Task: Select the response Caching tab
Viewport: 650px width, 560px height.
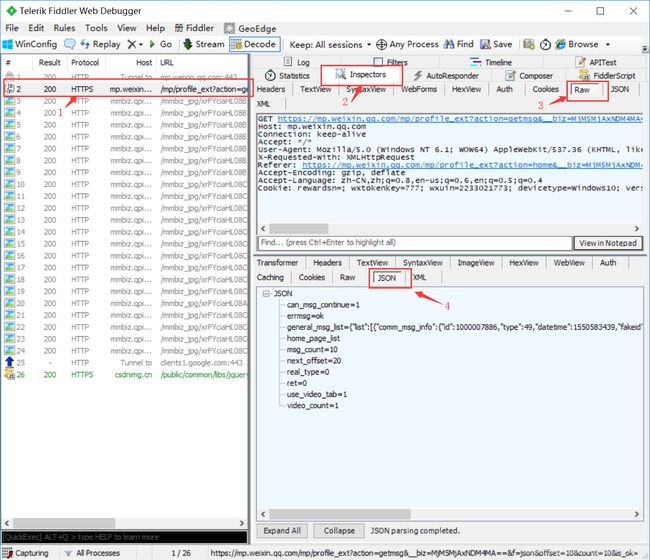Action: point(270,277)
